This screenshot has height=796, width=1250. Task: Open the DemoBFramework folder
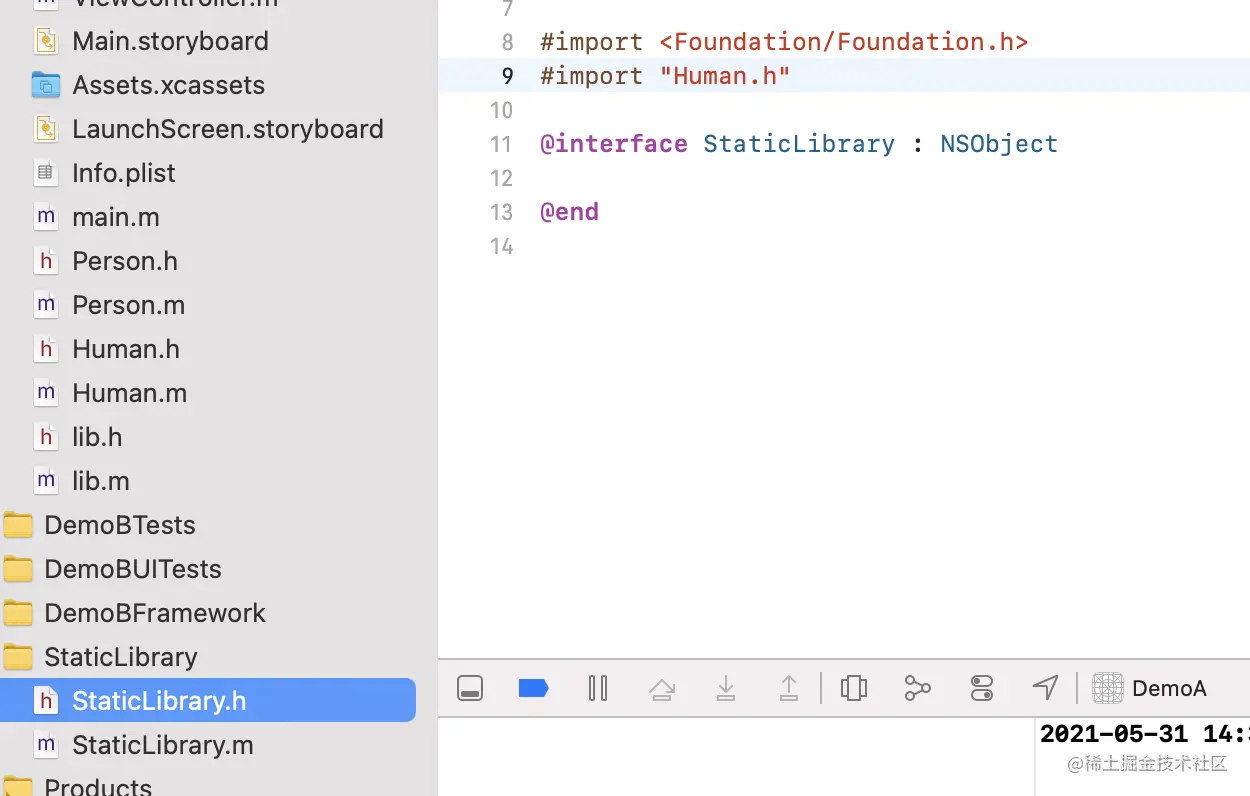[x=154, y=613]
